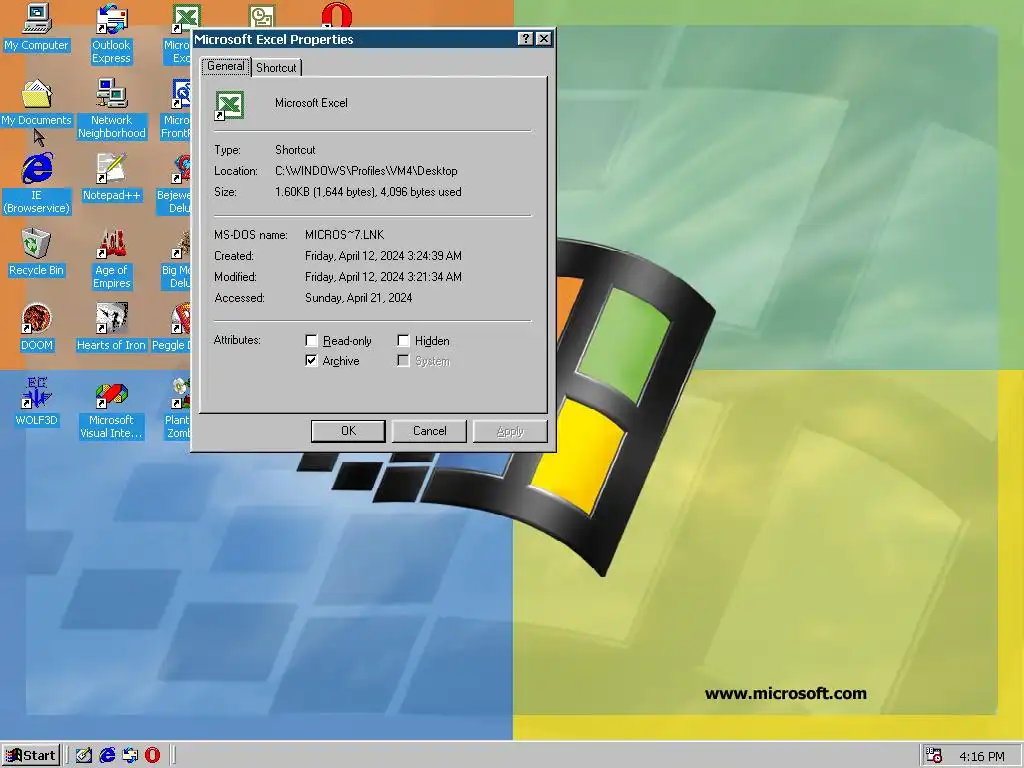
Task: Switch to the Shortcut tab
Action: pos(276,68)
